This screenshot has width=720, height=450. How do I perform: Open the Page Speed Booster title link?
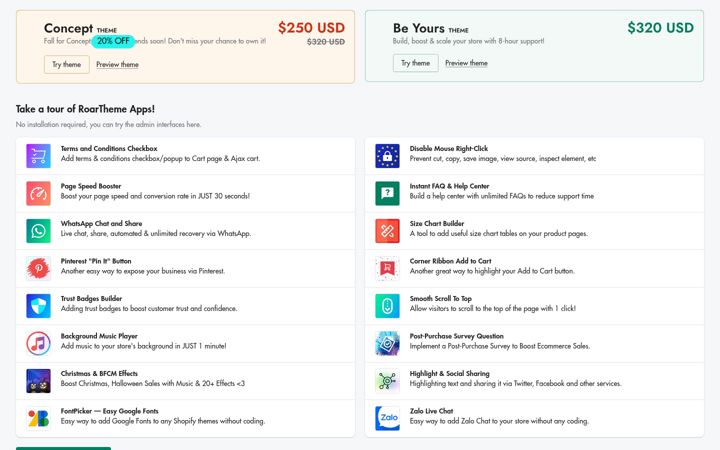[x=91, y=186]
